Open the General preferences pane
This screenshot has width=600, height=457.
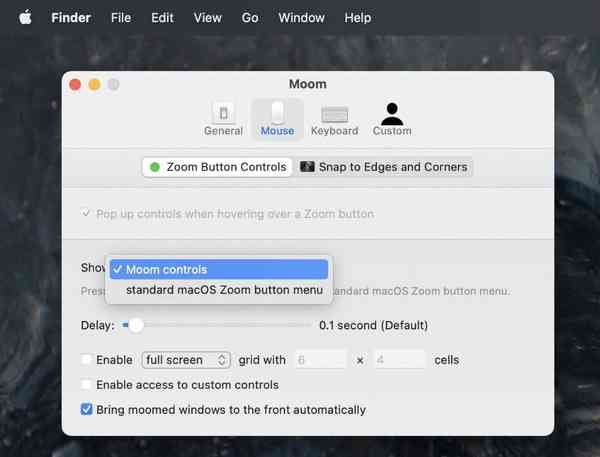(x=223, y=119)
